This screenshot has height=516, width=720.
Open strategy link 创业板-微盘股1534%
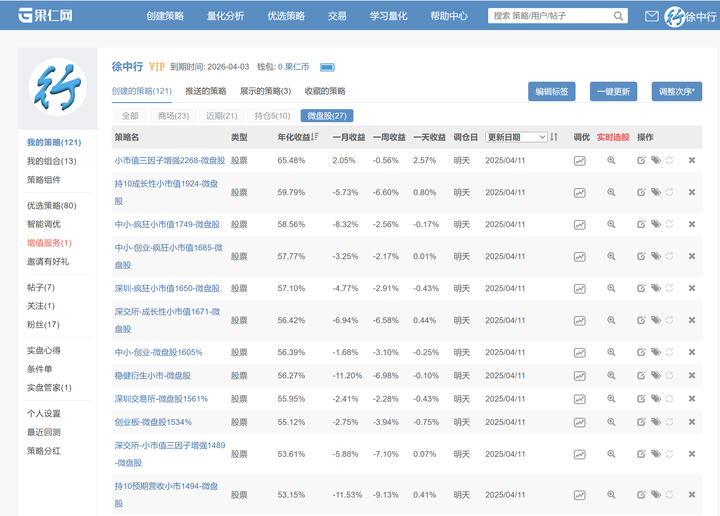pyautogui.click(x=153, y=422)
